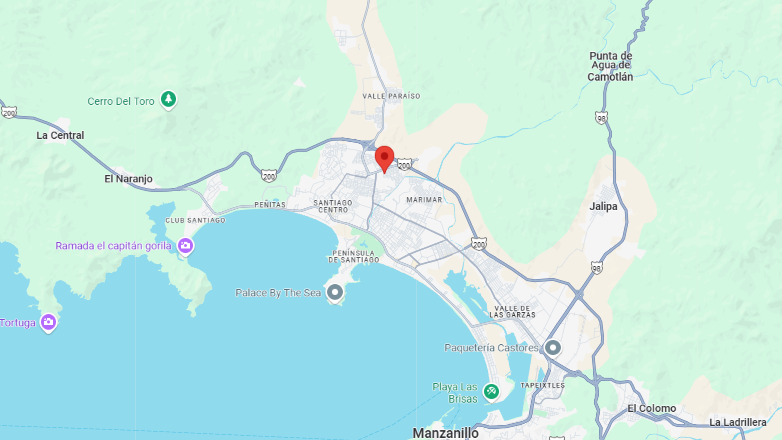Select Punta de Agua de Camotlán label
This screenshot has height=440, width=782.
tap(610, 66)
